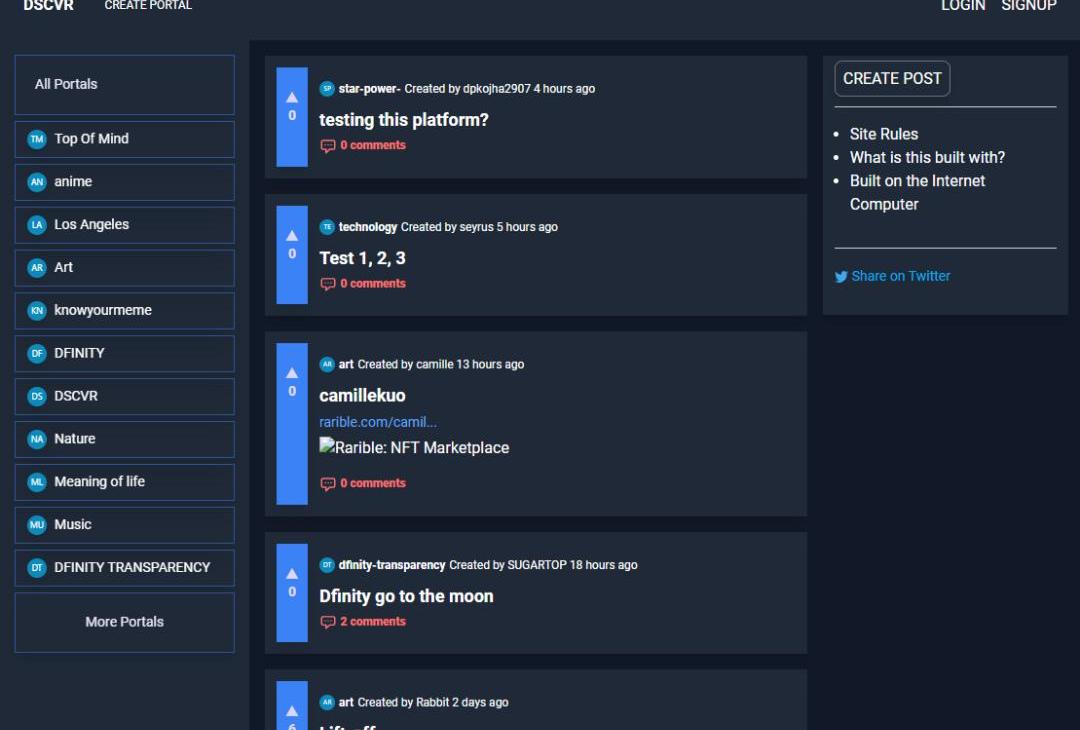This screenshot has width=1080, height=730.
Task: Upvote the "testing this platform?" post
Action: click(292, 97)
